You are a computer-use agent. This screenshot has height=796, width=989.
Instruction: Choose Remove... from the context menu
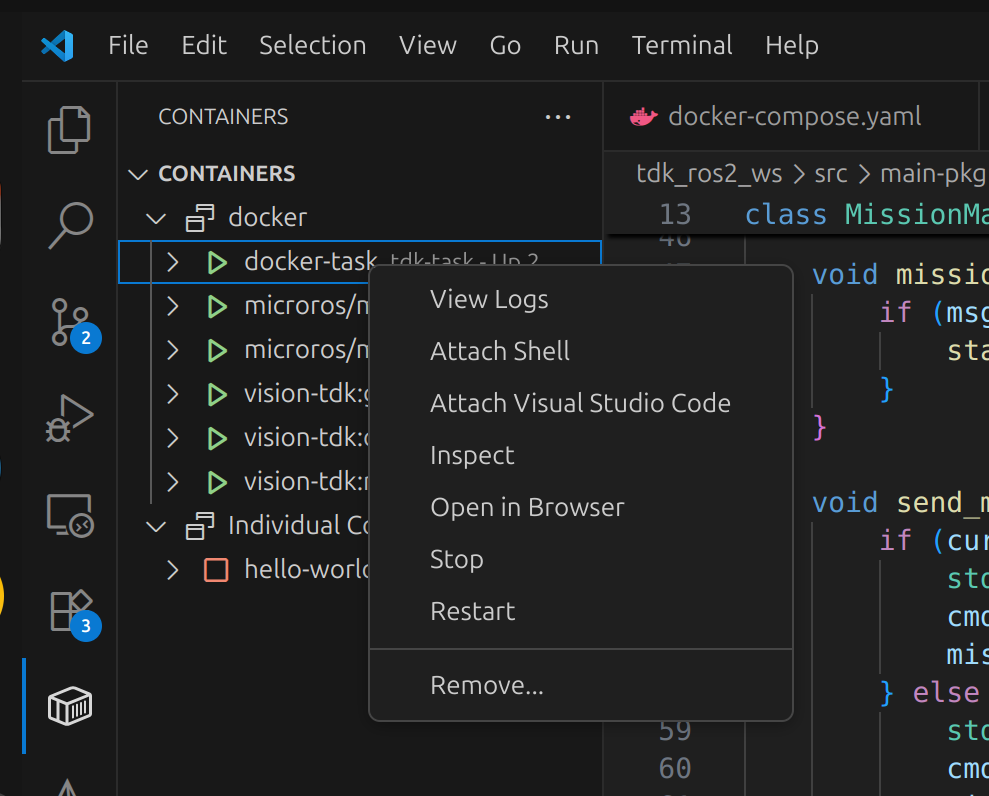pos(487,685)
